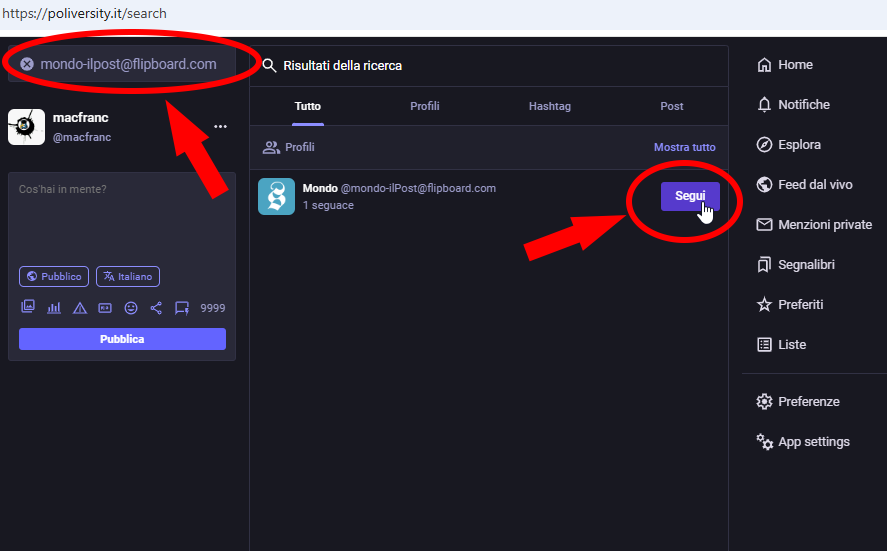Add media with the image attachment icon
Screen dimensions: 887x551
tap(28, 307)
